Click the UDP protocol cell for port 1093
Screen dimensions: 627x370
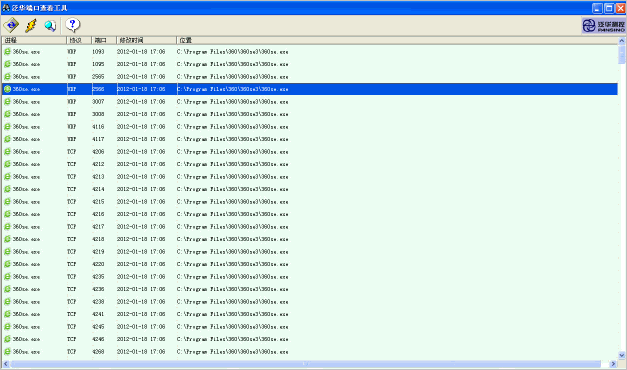click(72, 52)
